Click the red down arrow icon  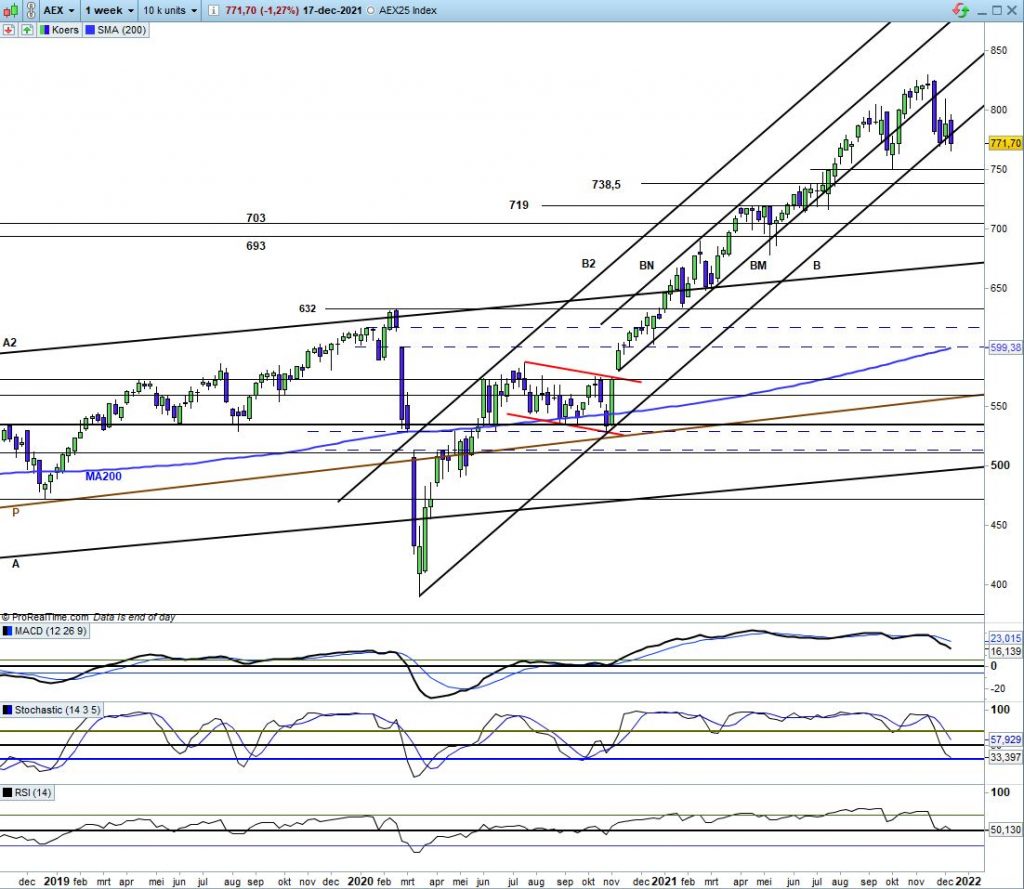click(x=8, y=30)
